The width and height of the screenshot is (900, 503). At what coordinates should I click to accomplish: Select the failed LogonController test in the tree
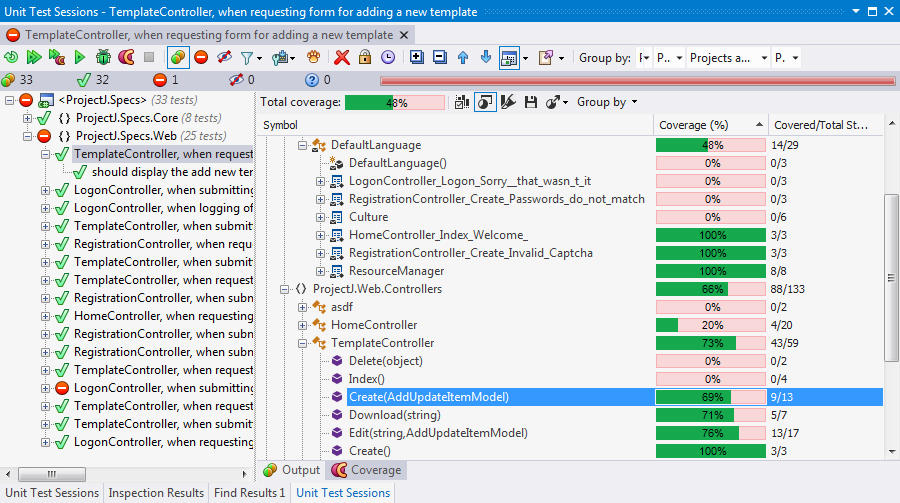[x=164, y=388]
